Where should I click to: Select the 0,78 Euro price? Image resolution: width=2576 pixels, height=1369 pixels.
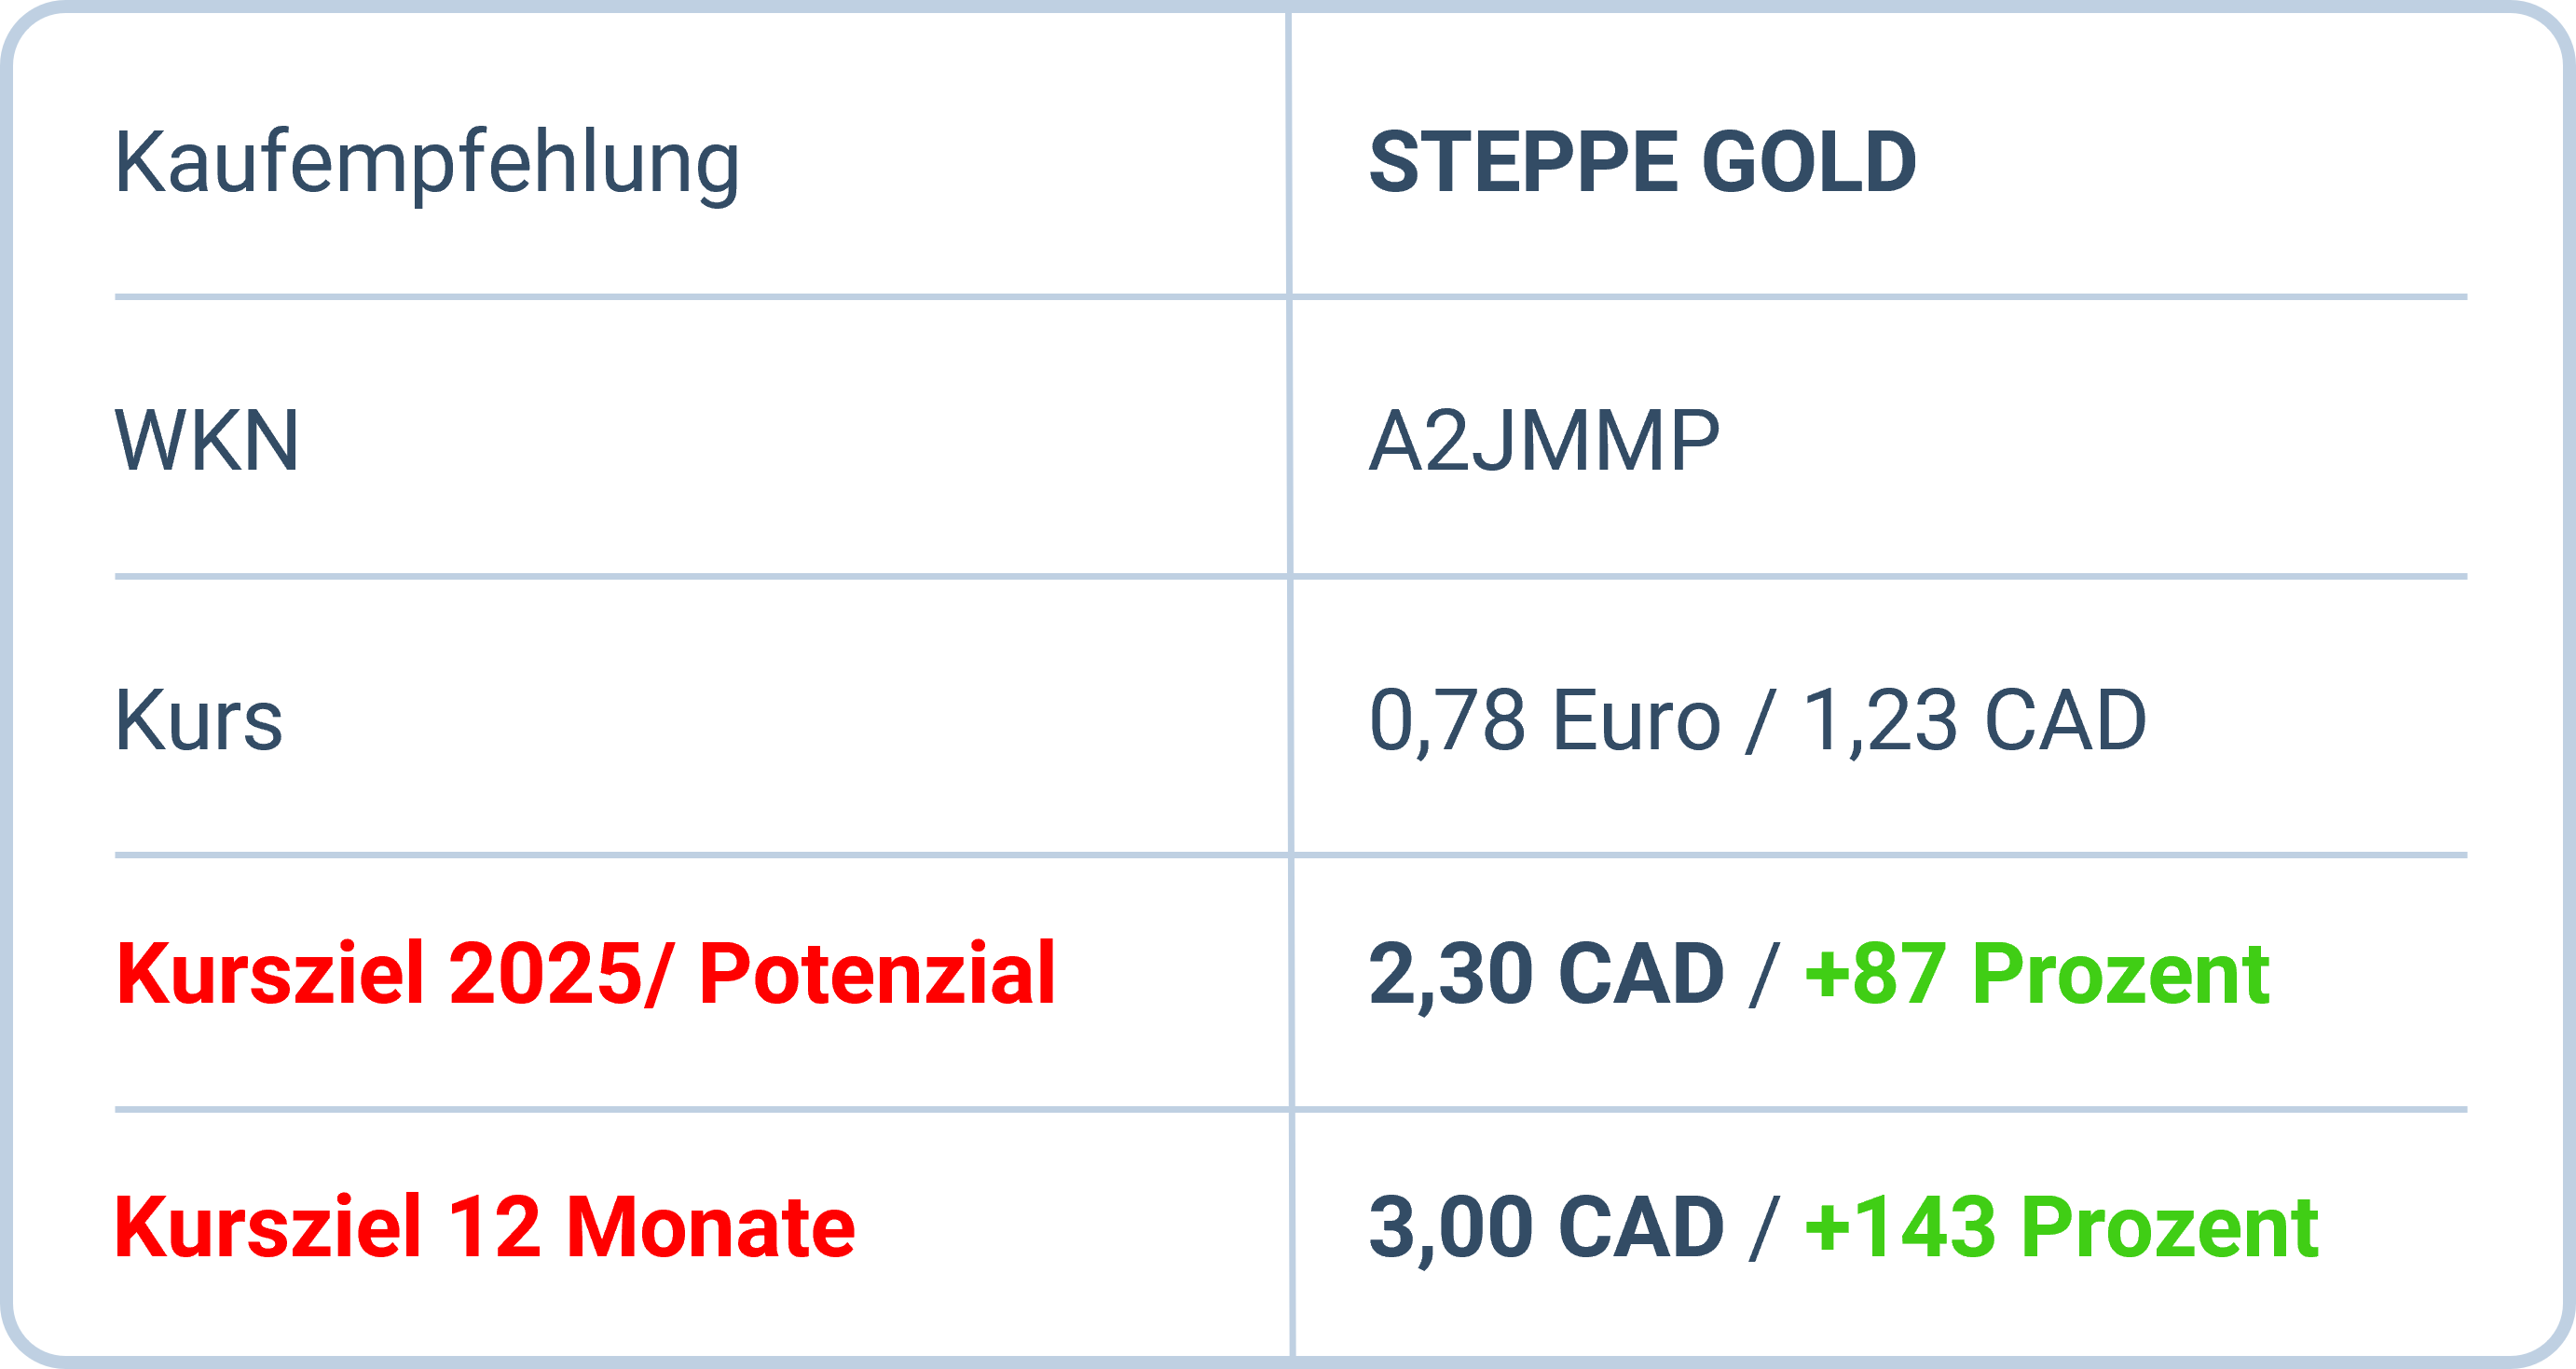point(1545,720)
